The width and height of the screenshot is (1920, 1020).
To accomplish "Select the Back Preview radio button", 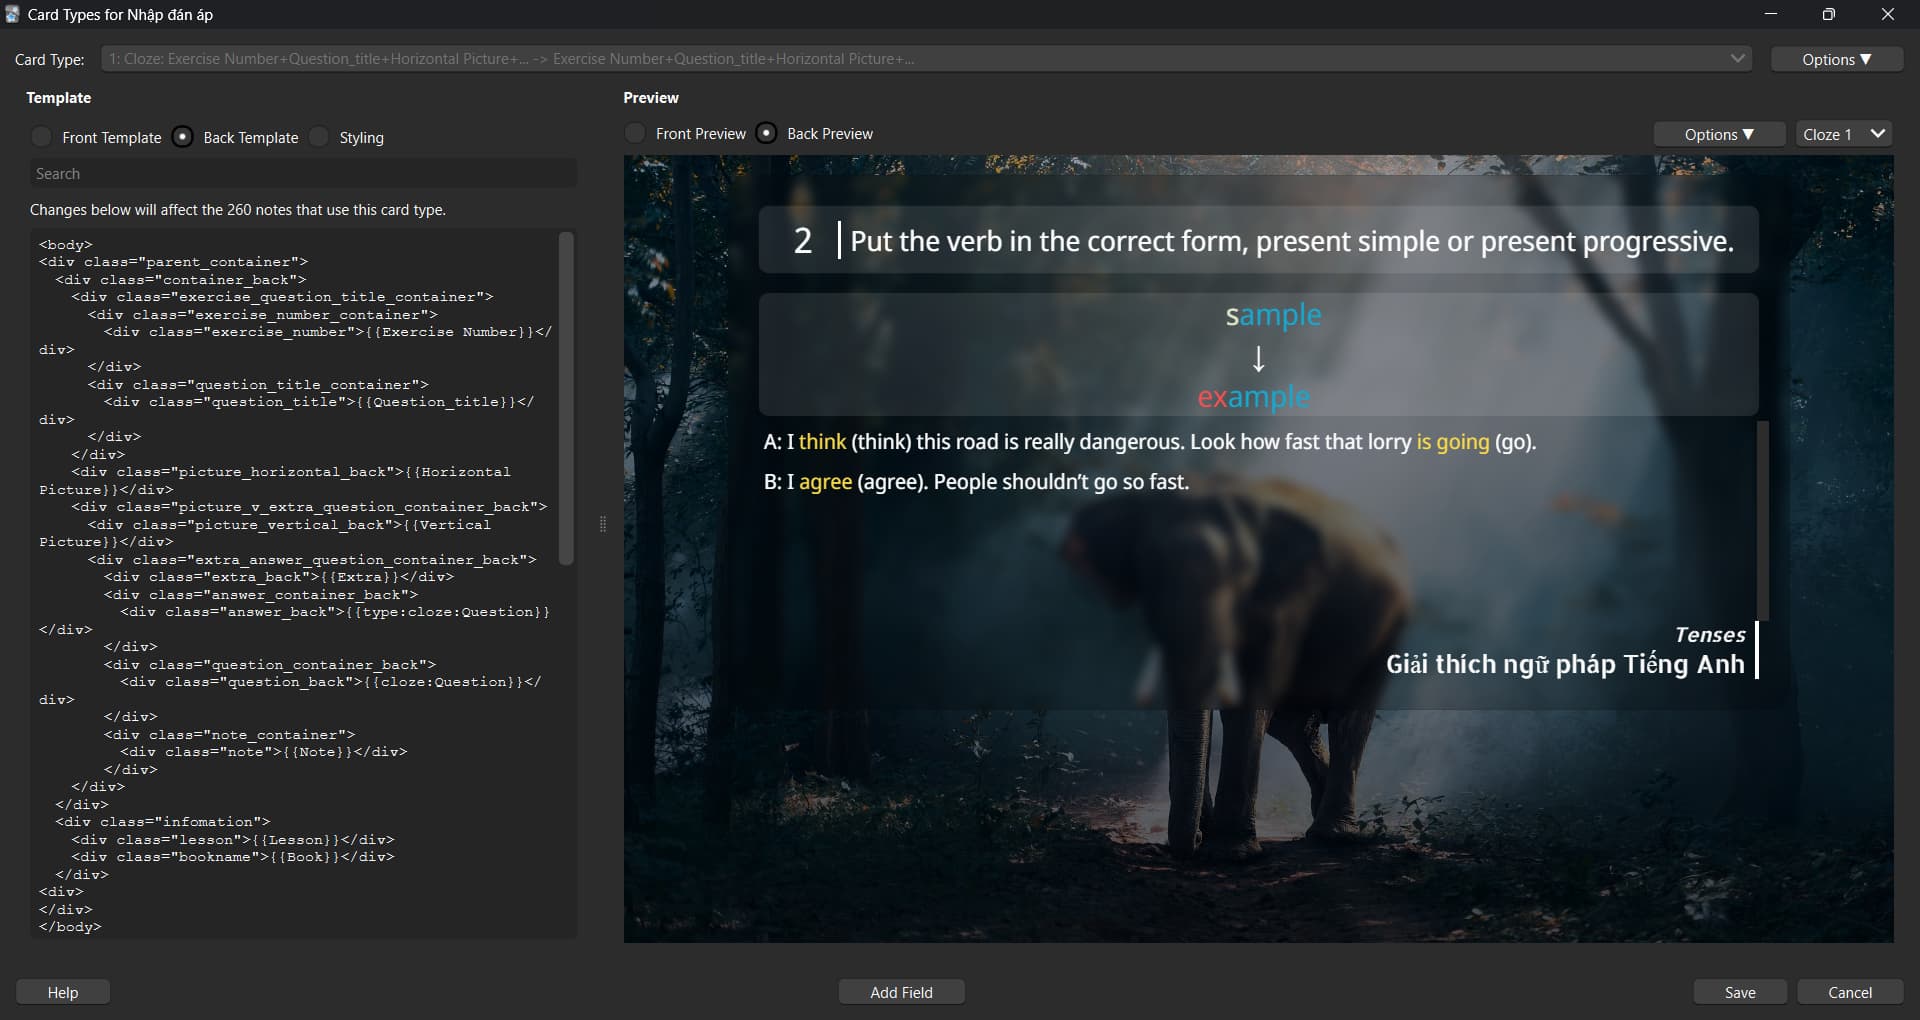I will tap(766, 133).
